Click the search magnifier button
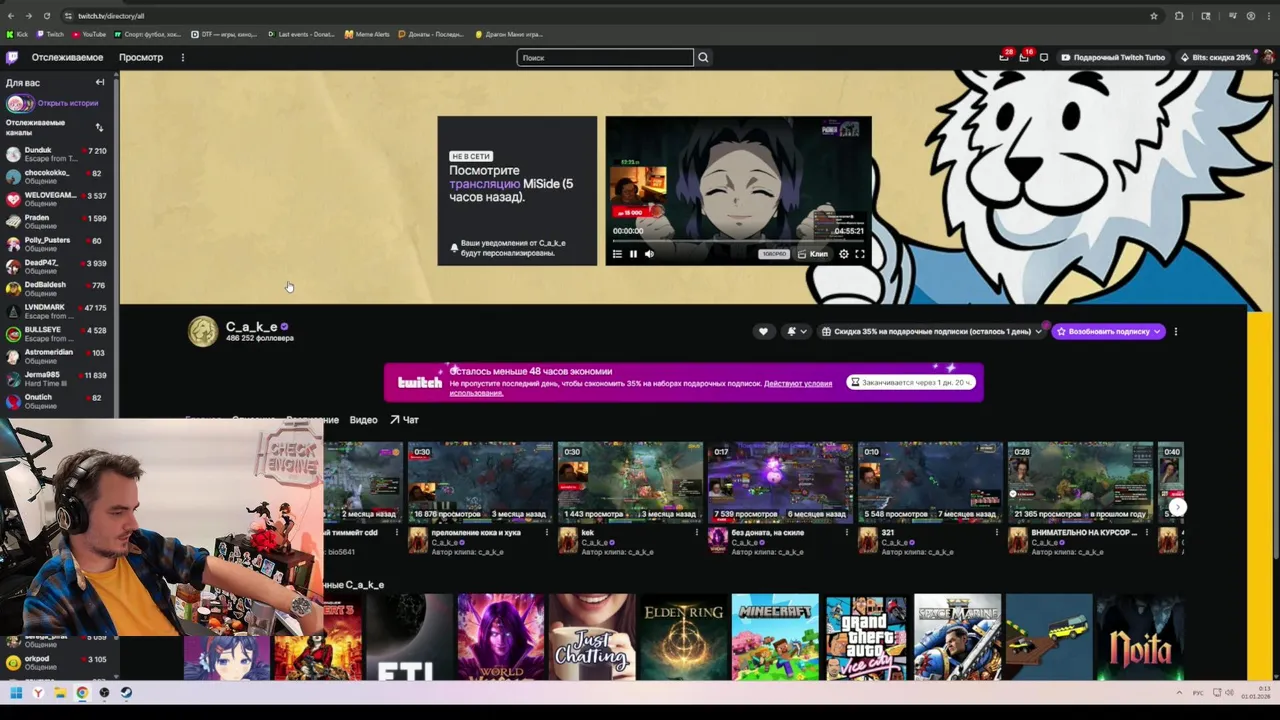 click(703, 57)
